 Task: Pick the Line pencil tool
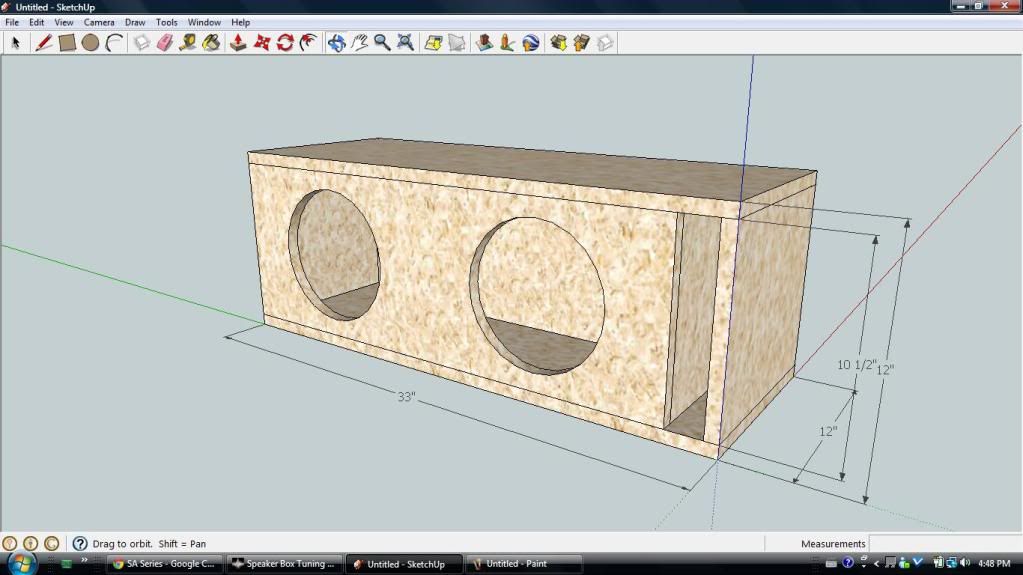pyautogui.click(x=44, y=43)
